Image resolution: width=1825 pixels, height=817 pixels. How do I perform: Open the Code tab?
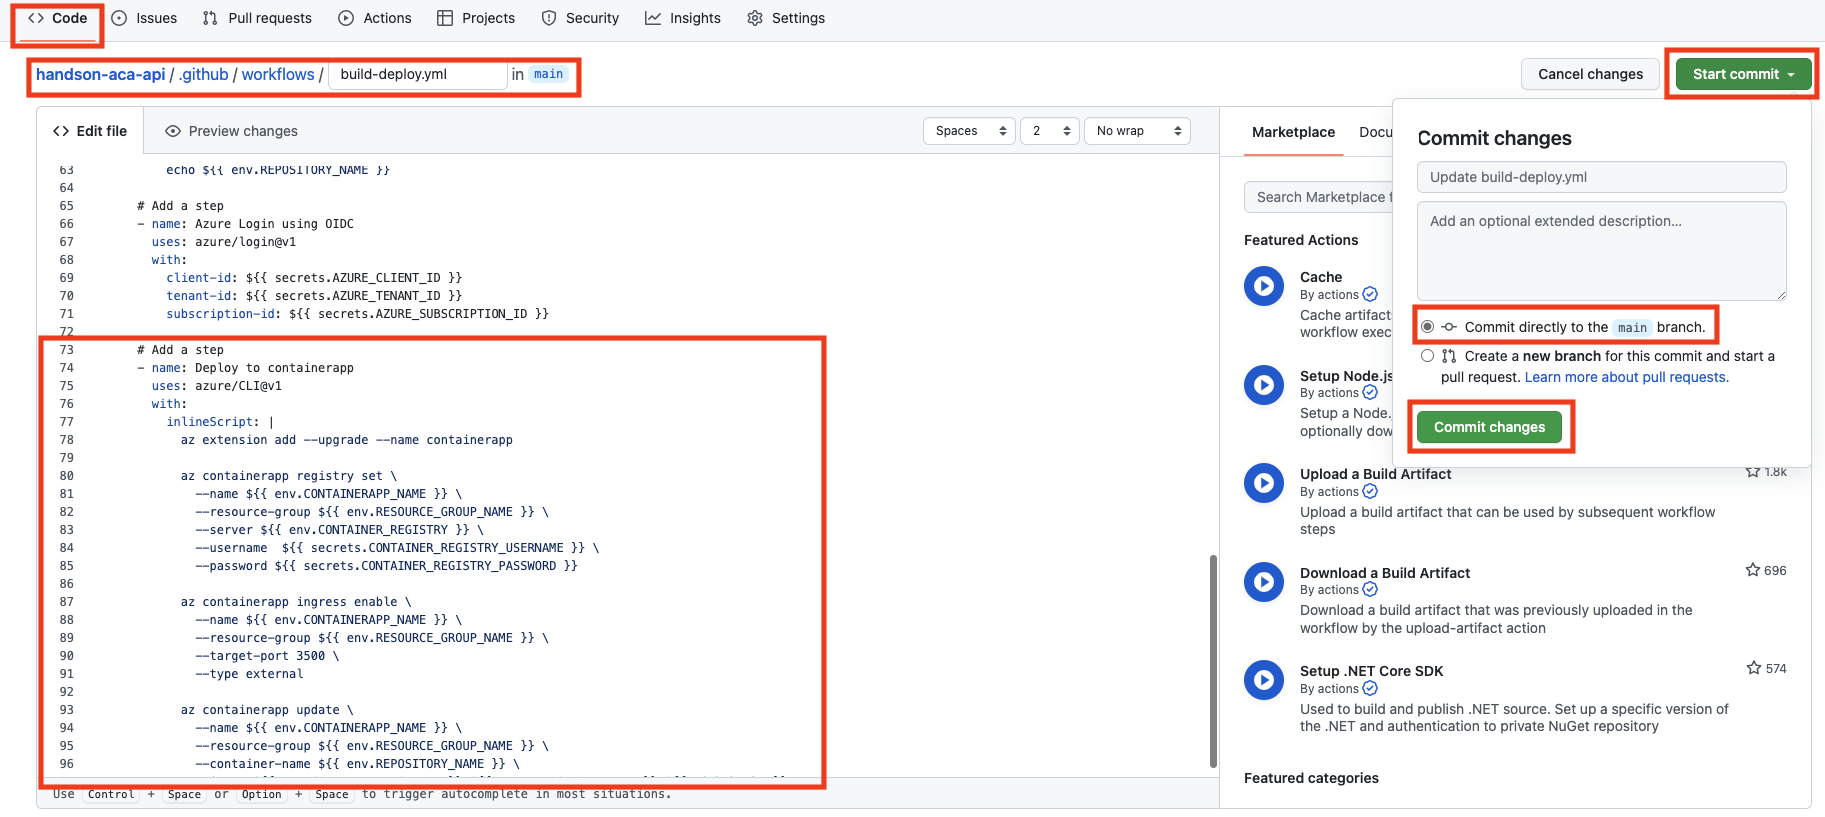pyautogui.click(x=58, y=18)
